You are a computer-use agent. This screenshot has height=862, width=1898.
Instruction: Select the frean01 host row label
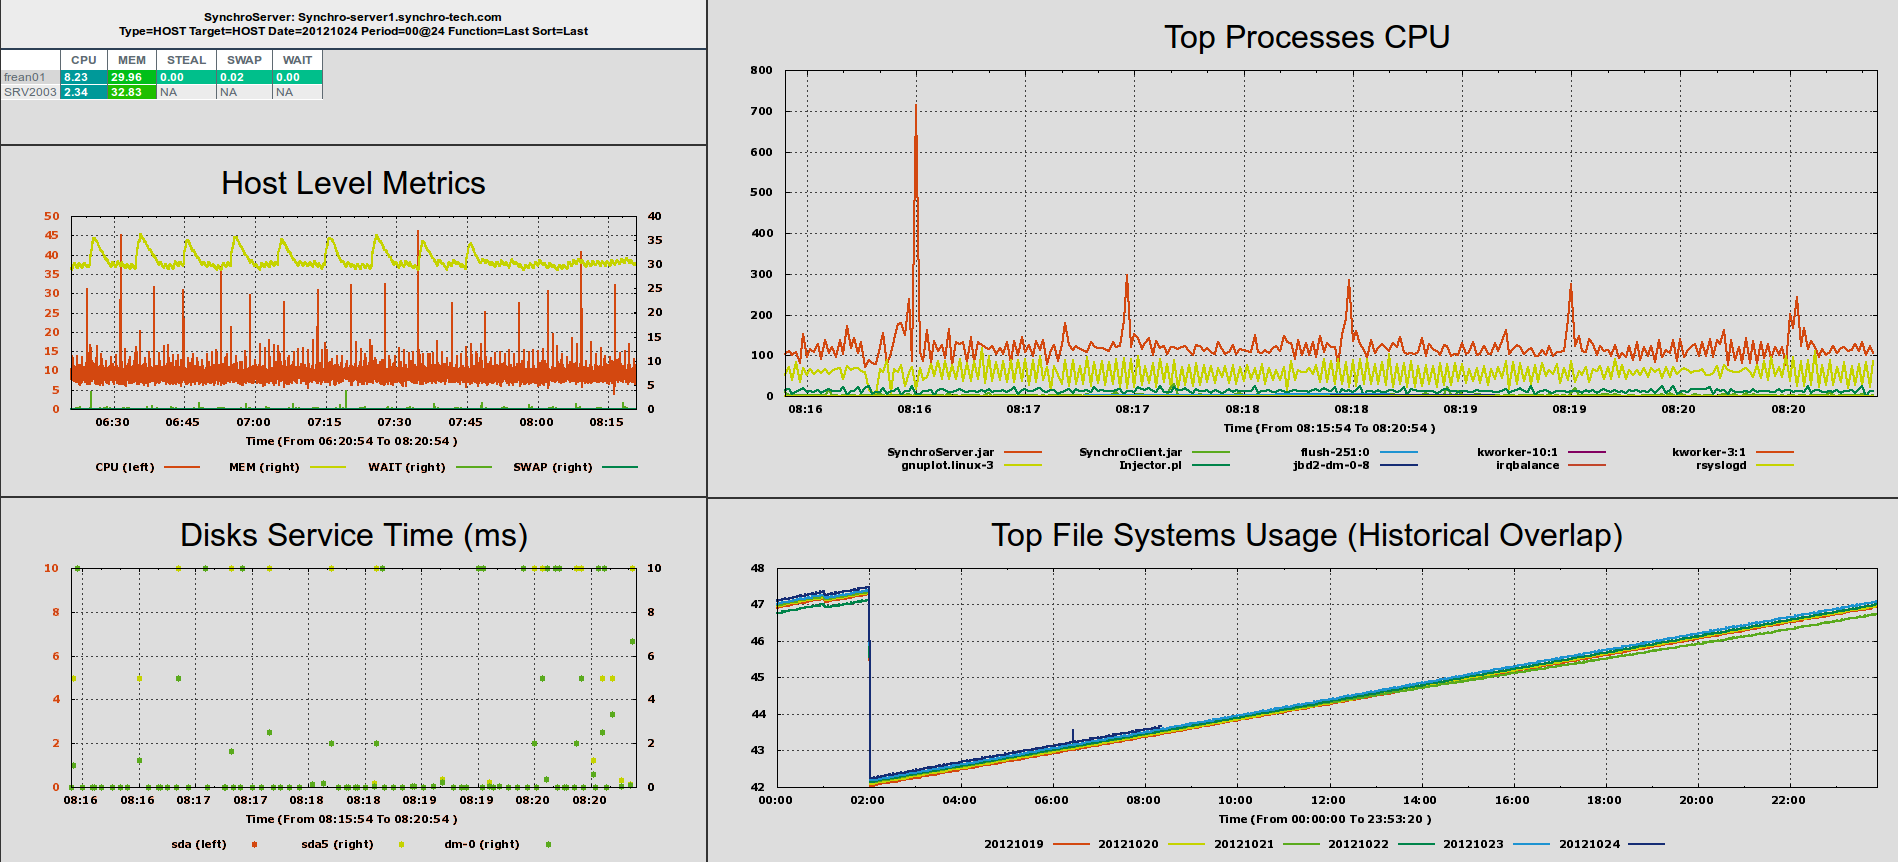pyautogui.click(x=25, y=77)
